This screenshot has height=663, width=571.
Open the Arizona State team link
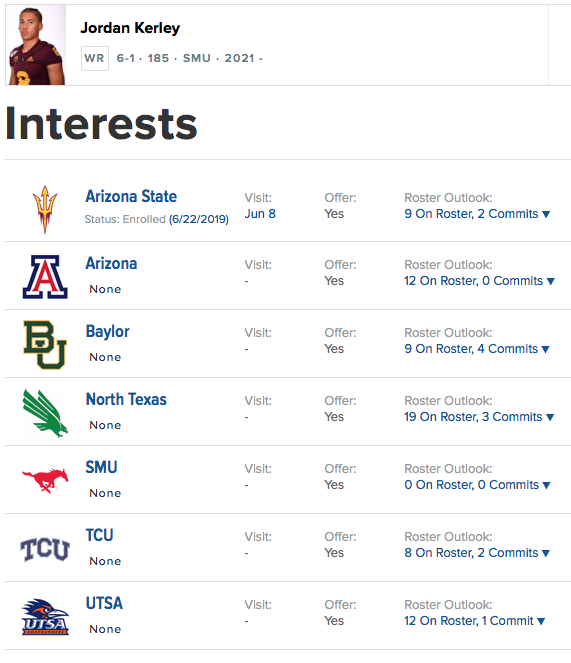[131, 196]
